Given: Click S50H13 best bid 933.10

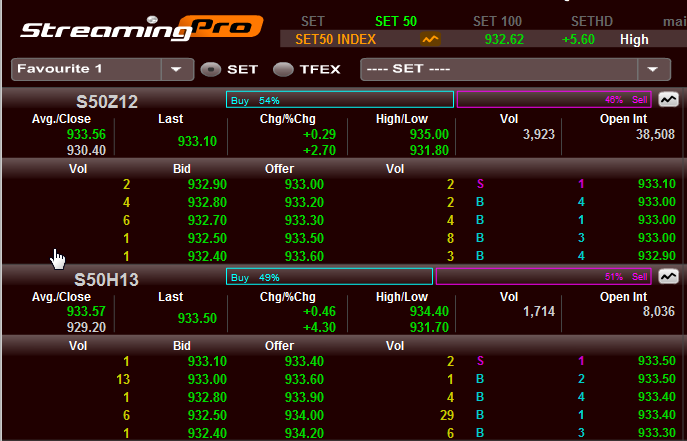Looking at the screenshot, I should click(207, 361).
